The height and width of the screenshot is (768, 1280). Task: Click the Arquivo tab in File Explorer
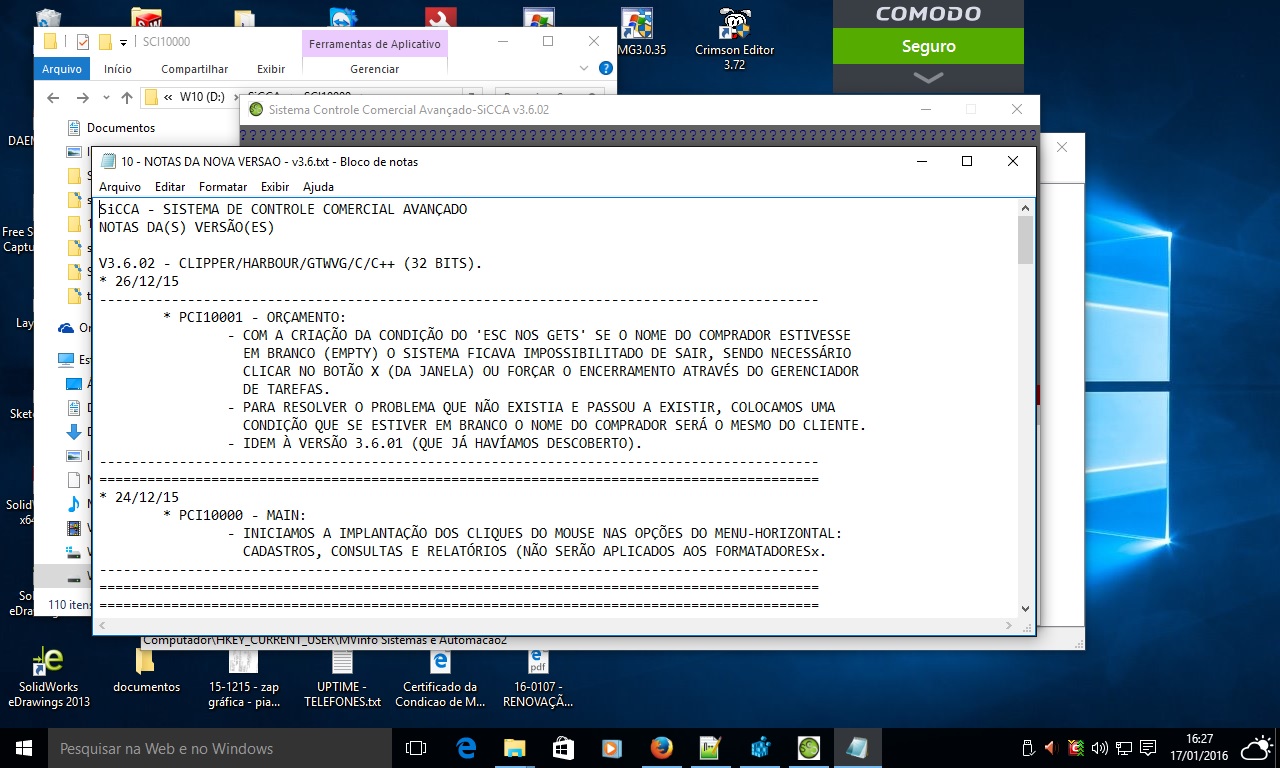point(61,69)
